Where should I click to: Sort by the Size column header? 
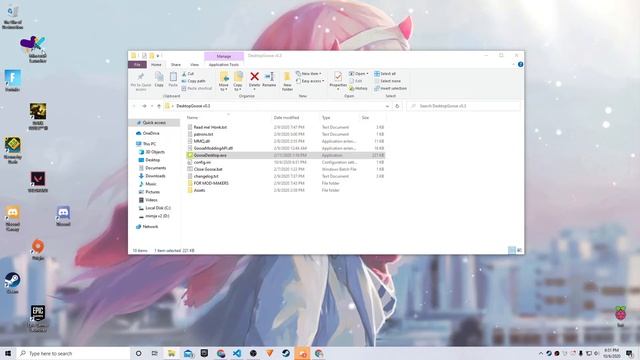coord(365,118)
